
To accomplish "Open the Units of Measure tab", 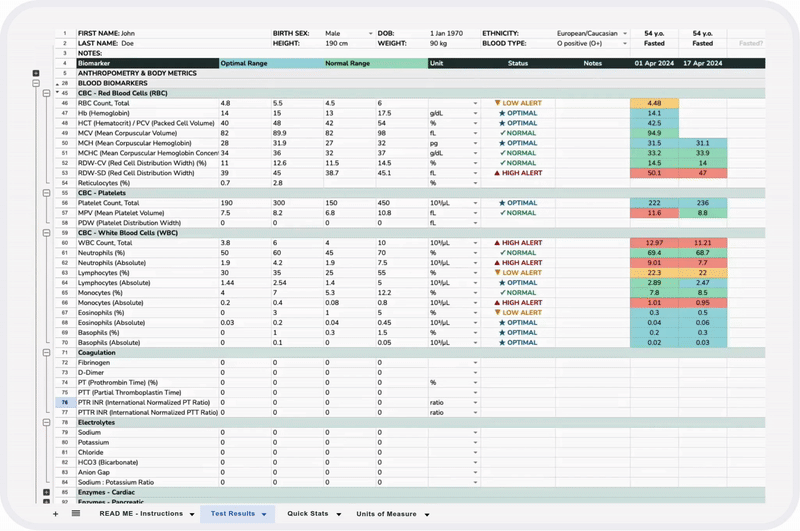I will (x=386, y=514).
